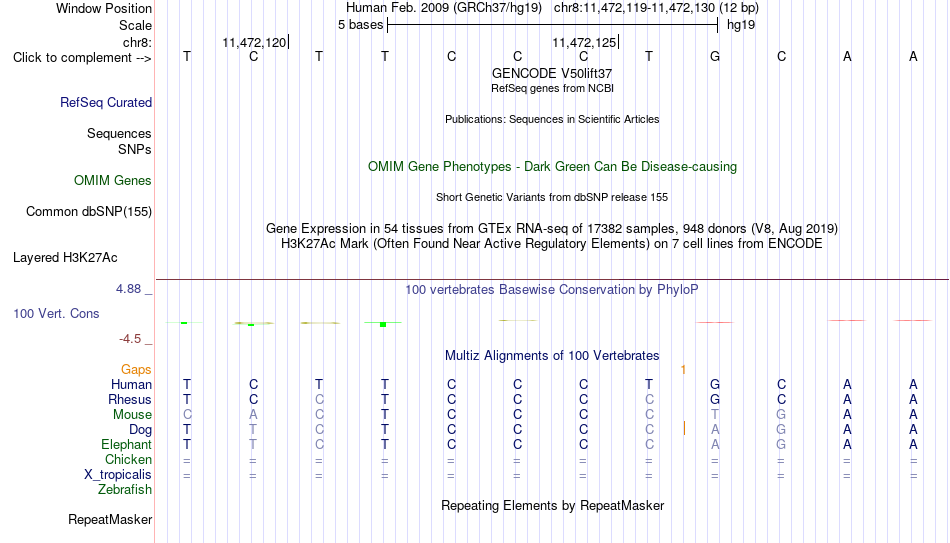This screenshot has height=543, width=950.
Task: Open the 100 Vert. Cons track label
Action: (56, 313)
